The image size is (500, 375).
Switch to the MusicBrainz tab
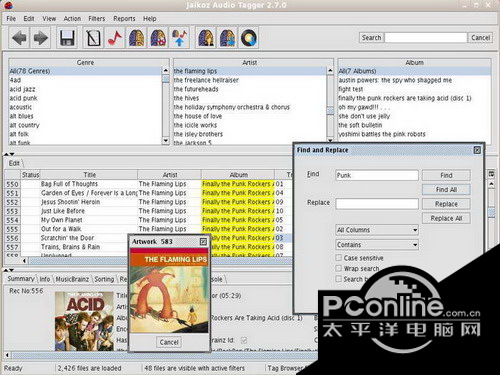point(72,279)
